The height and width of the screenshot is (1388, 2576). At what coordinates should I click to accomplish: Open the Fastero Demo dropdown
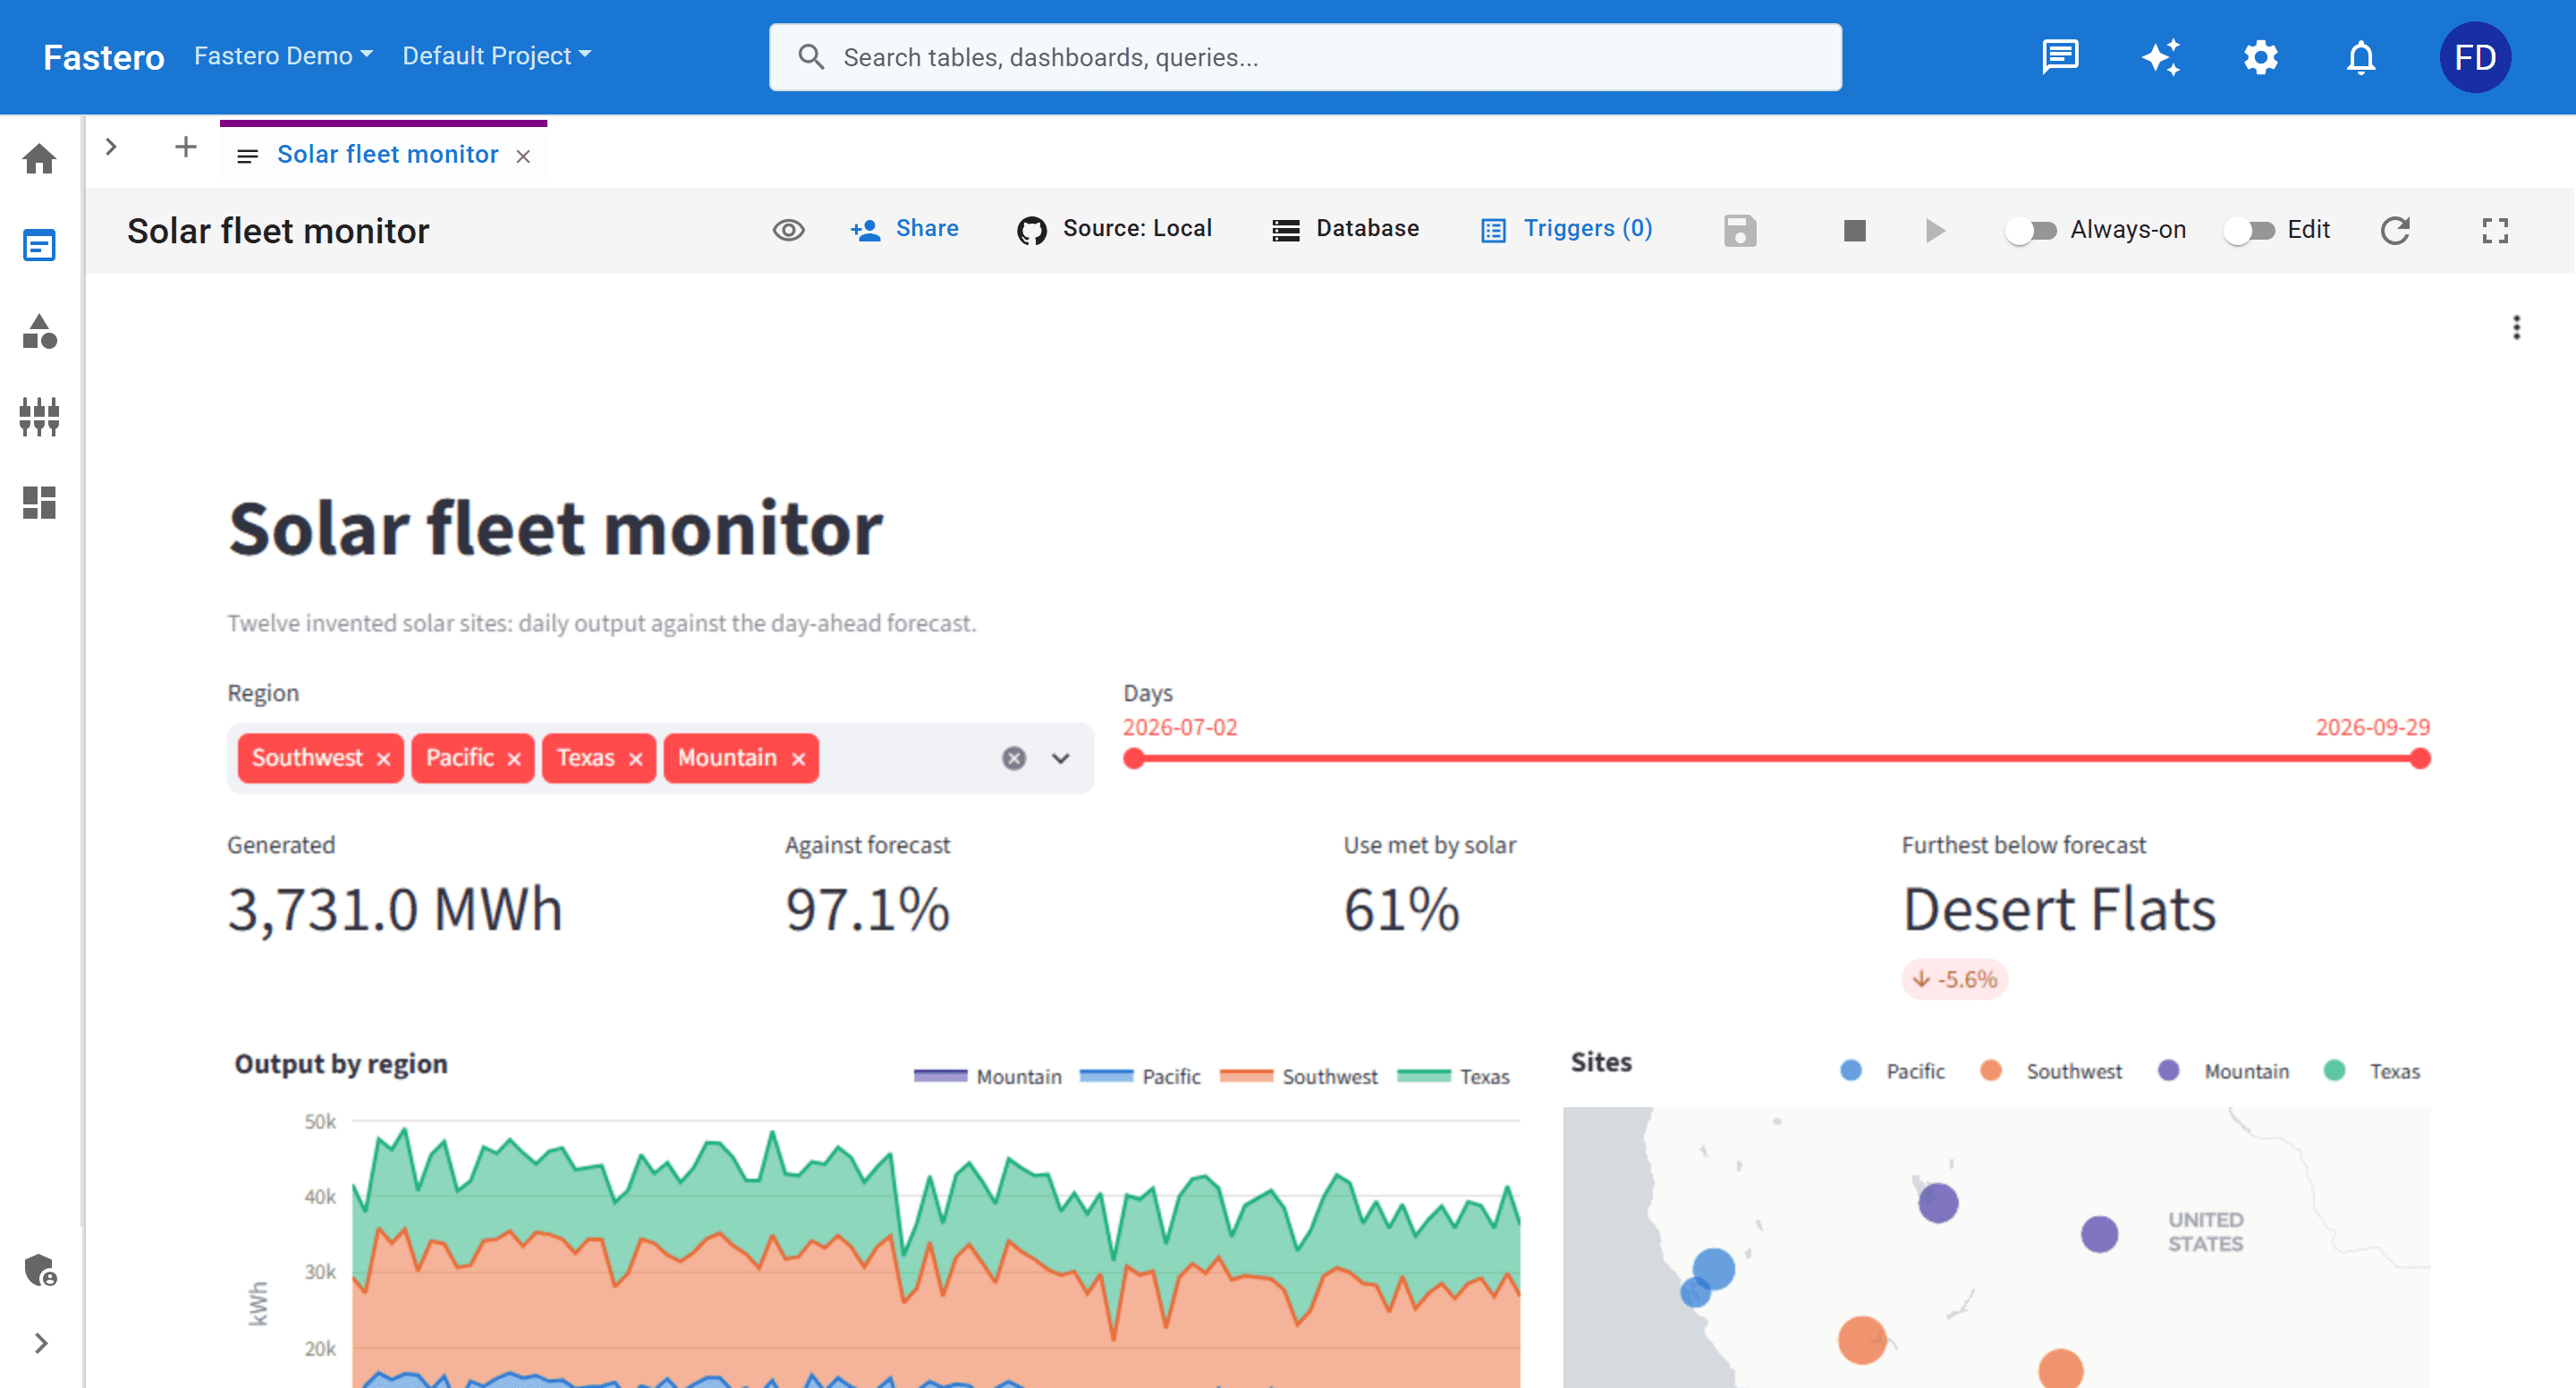283,56
